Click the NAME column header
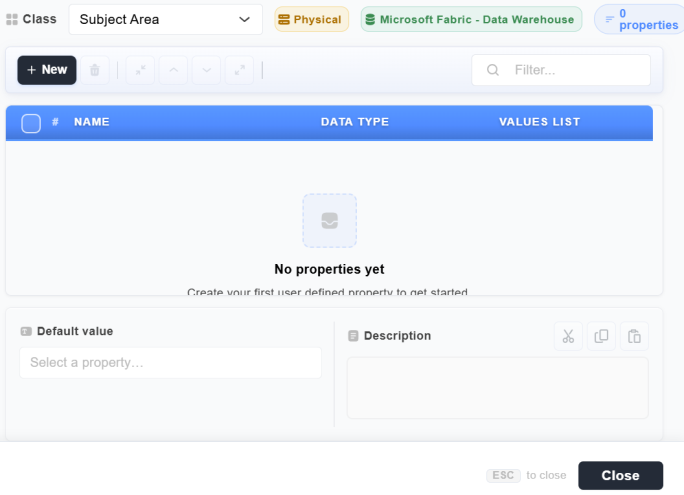 pos(92,122)
